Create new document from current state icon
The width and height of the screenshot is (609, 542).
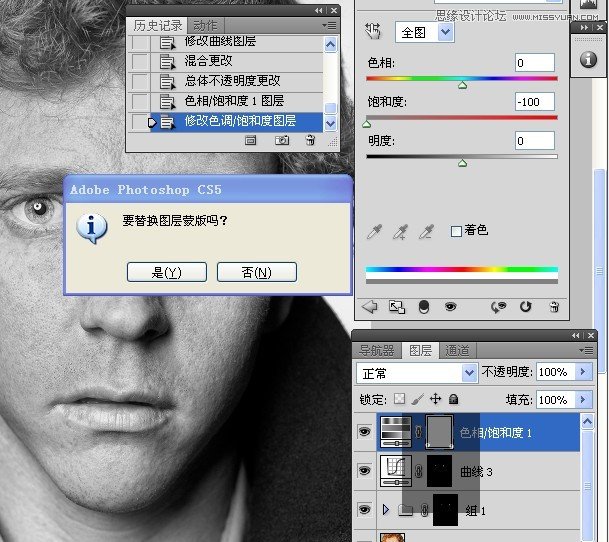[251, 140]
